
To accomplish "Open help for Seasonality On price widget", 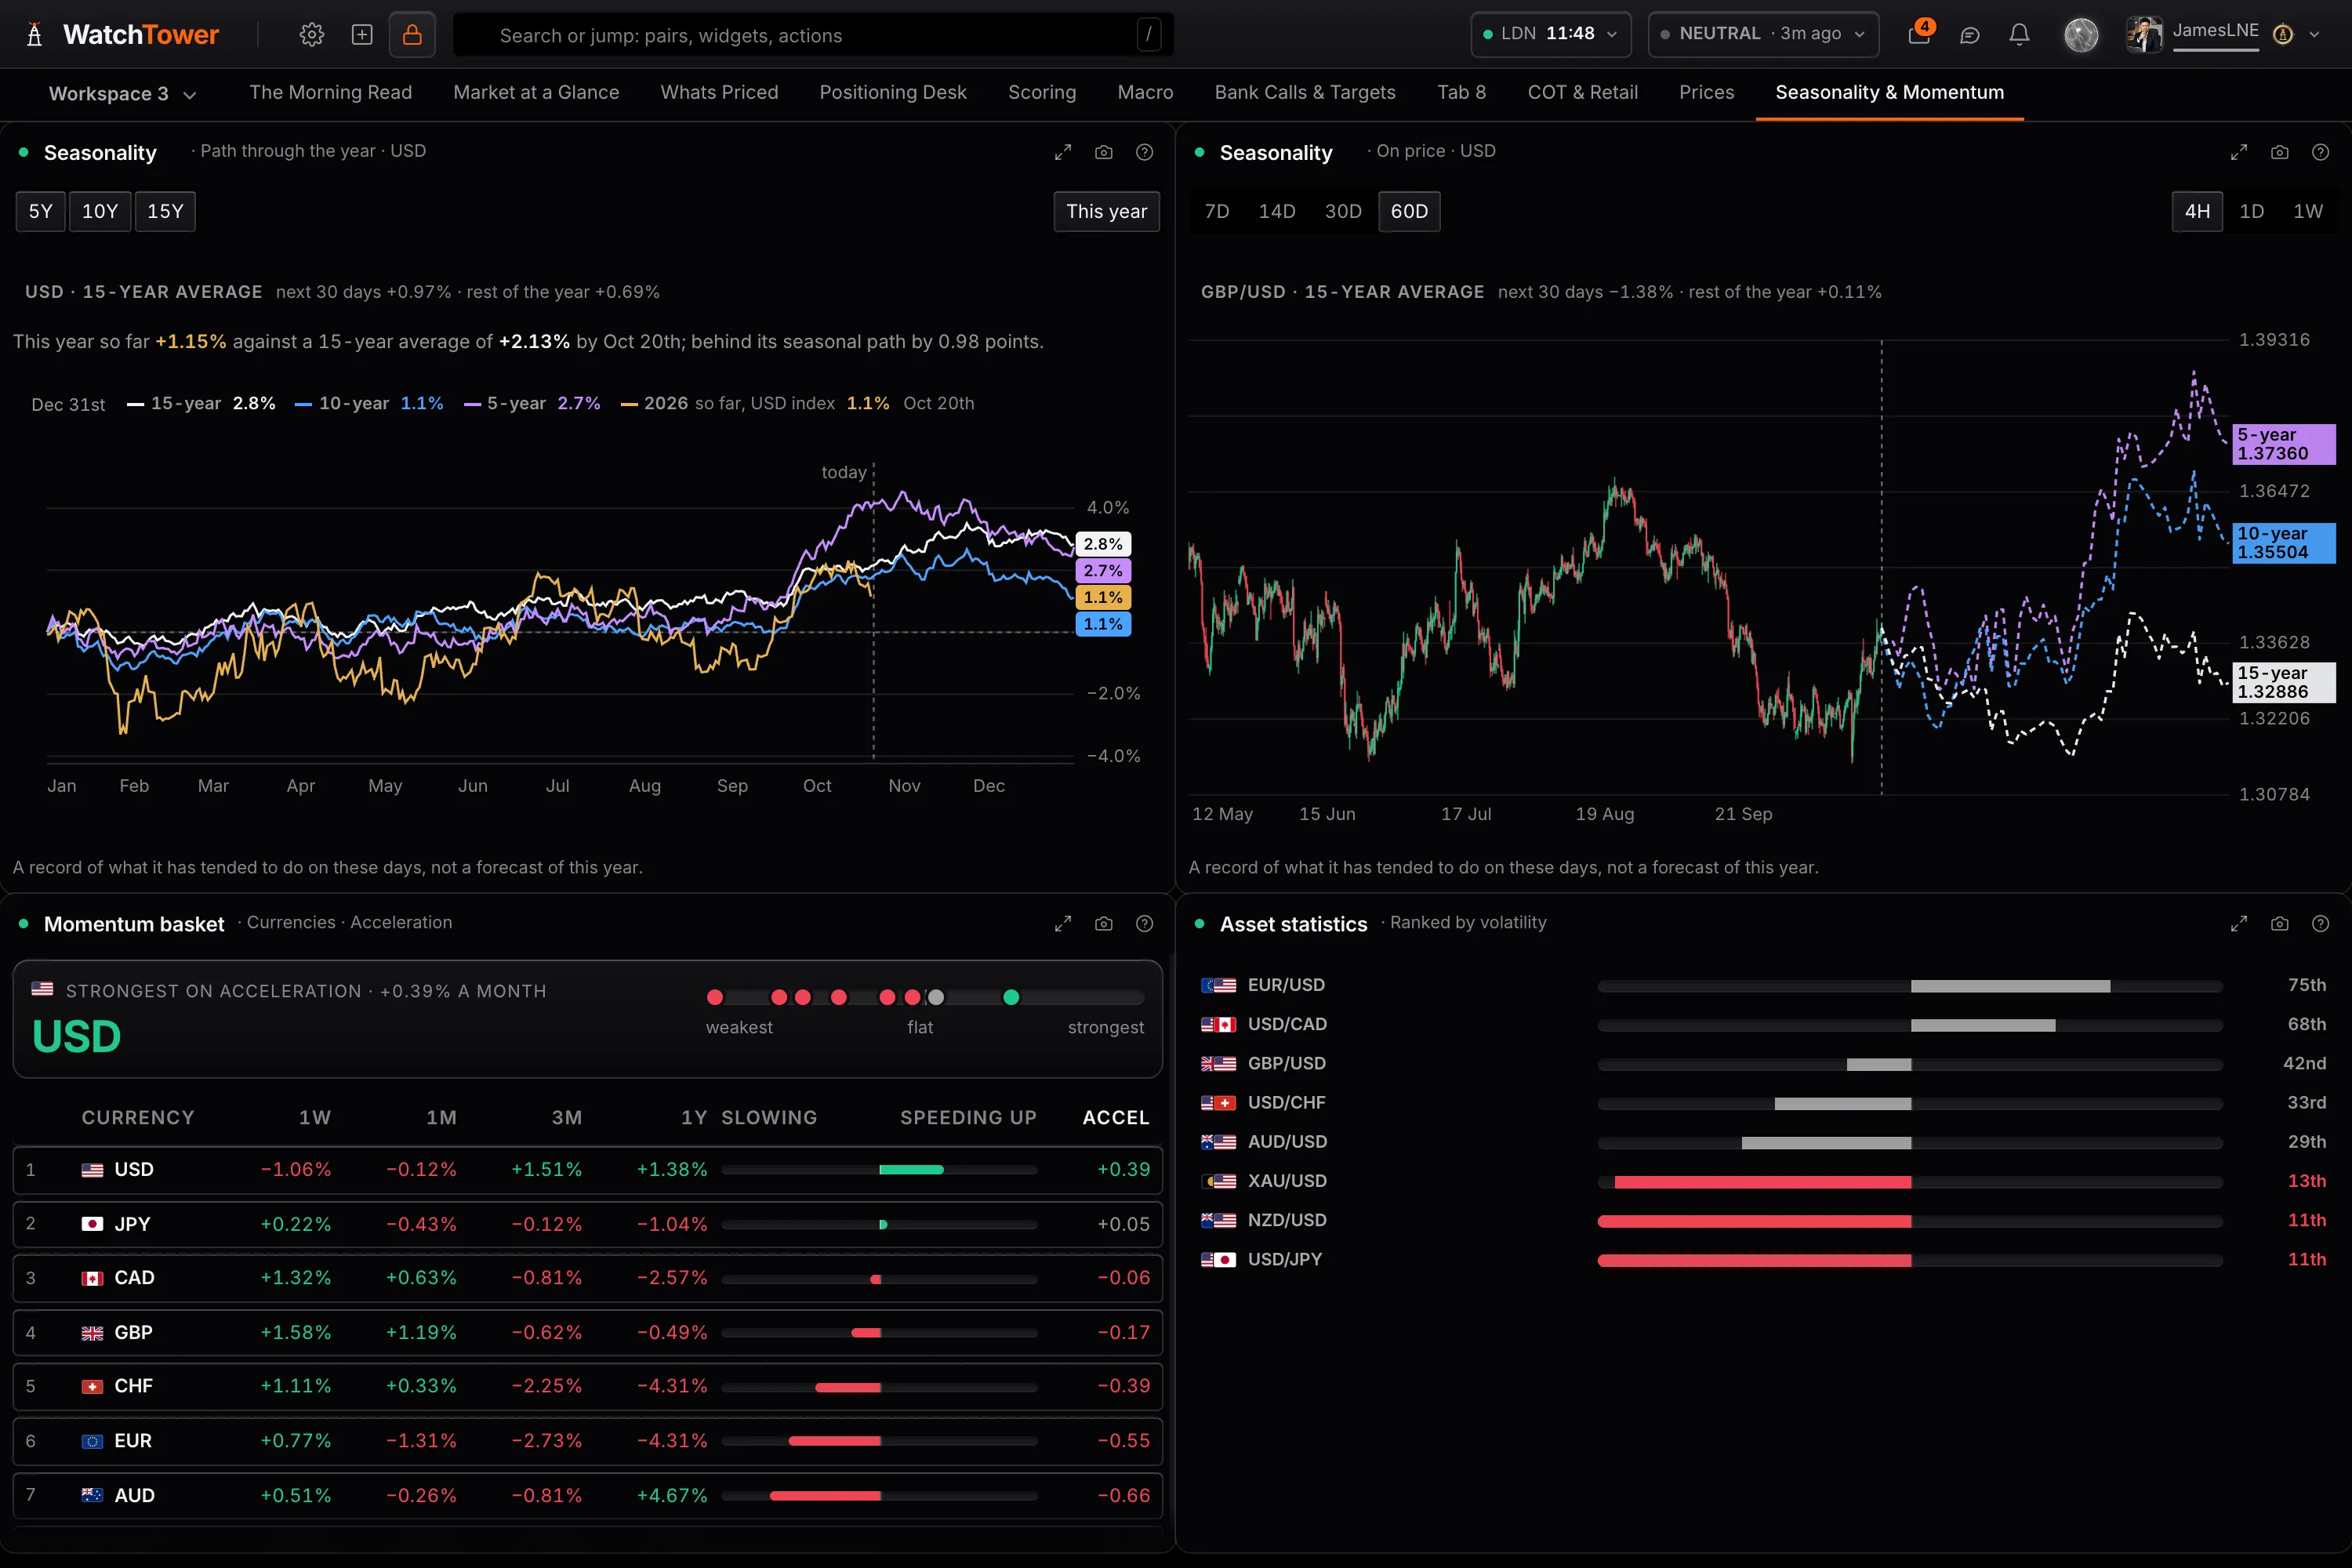I will click(2321, 152).
